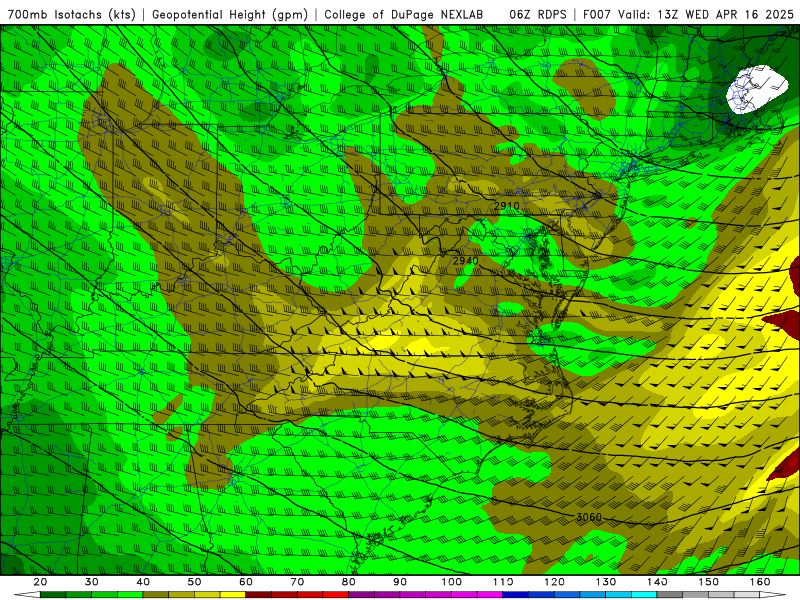Pick the olive swatch right of 40

(x=156, y=594)
